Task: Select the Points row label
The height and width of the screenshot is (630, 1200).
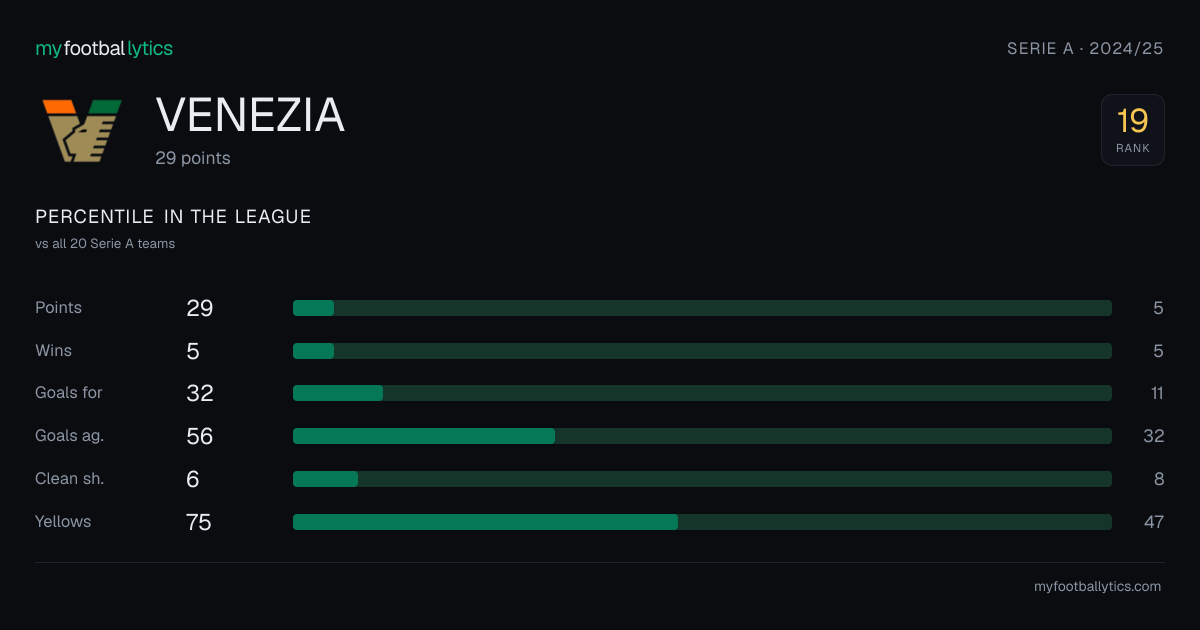Action: coord(59,308)
